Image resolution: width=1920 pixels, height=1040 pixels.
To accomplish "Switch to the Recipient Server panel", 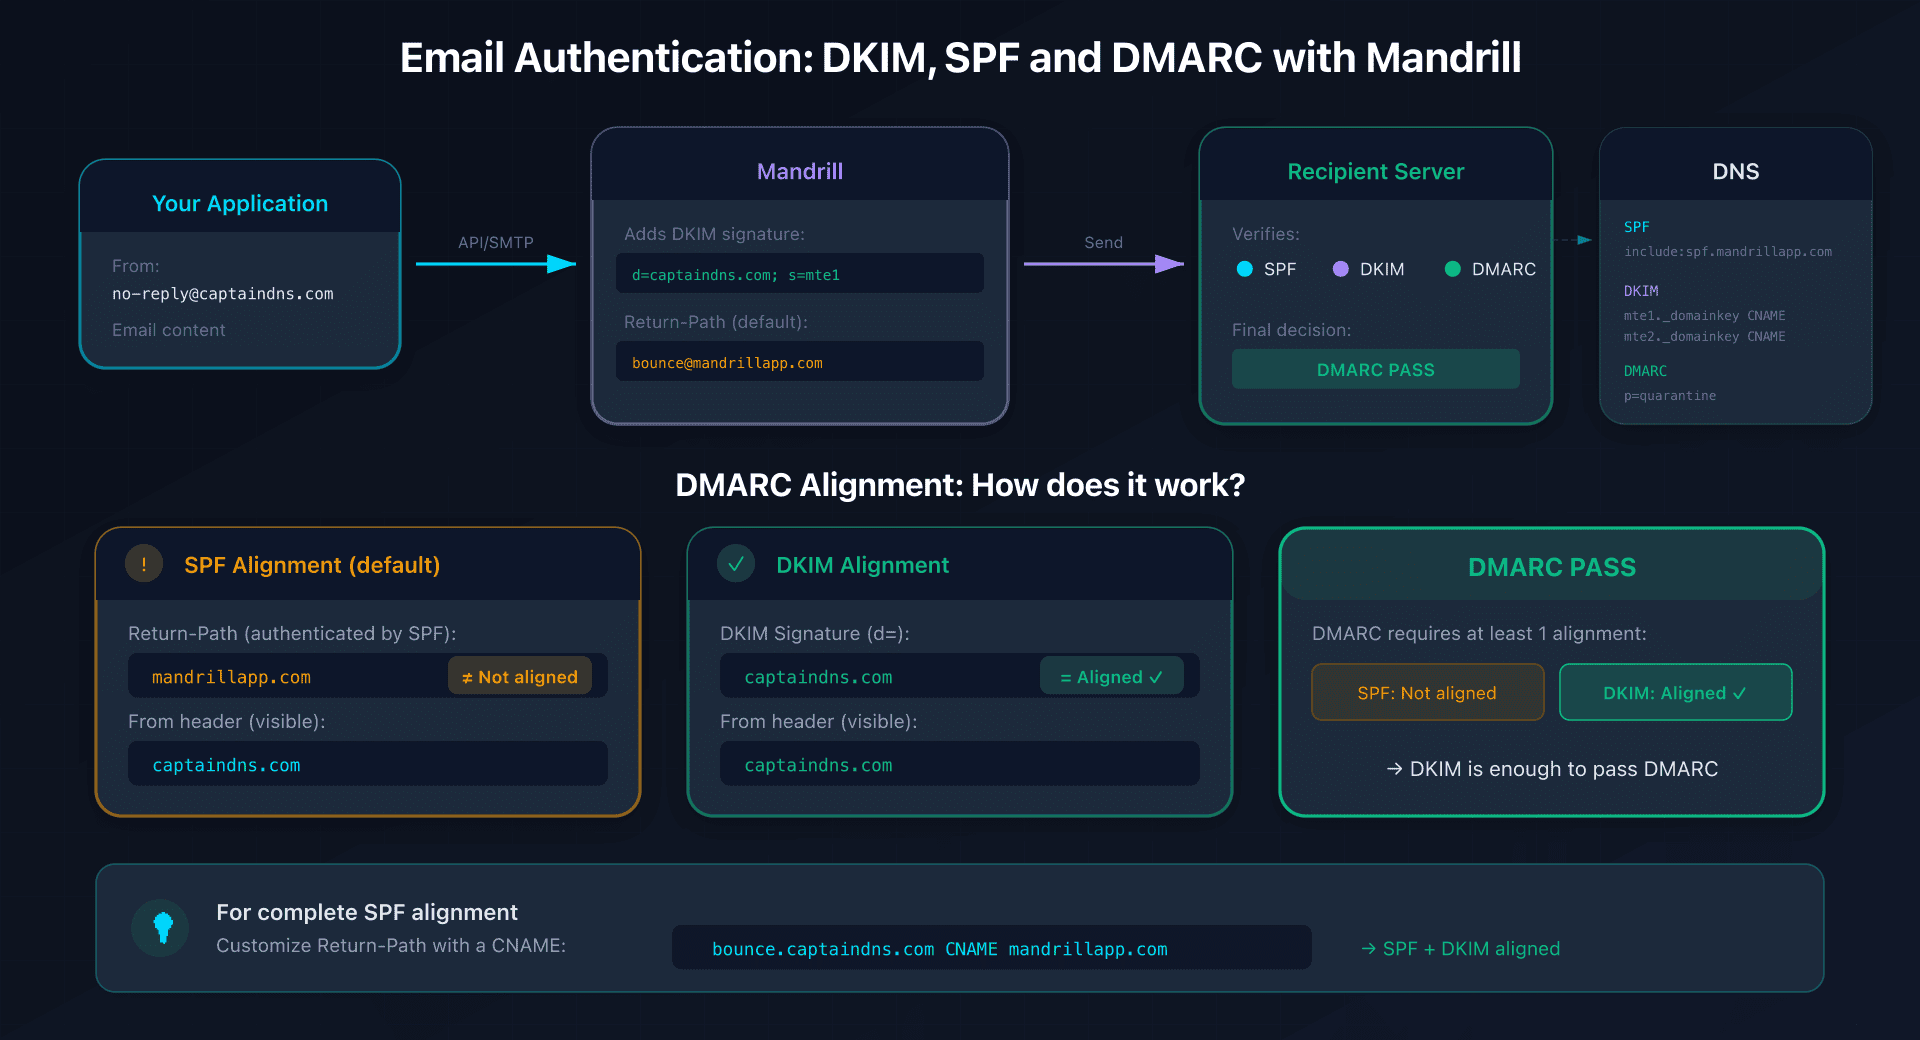I will 1375,171.
